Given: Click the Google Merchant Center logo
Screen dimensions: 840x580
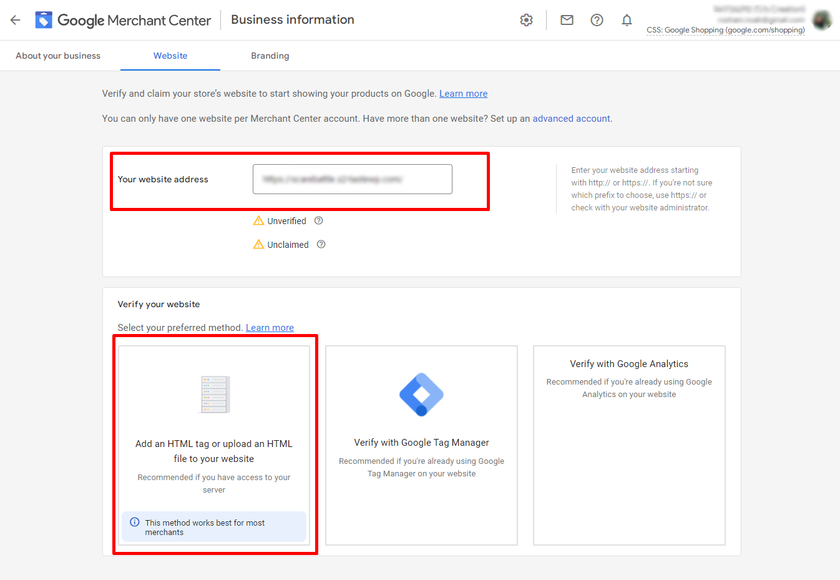Looking at the screenshot, I should tap(123, 20).
